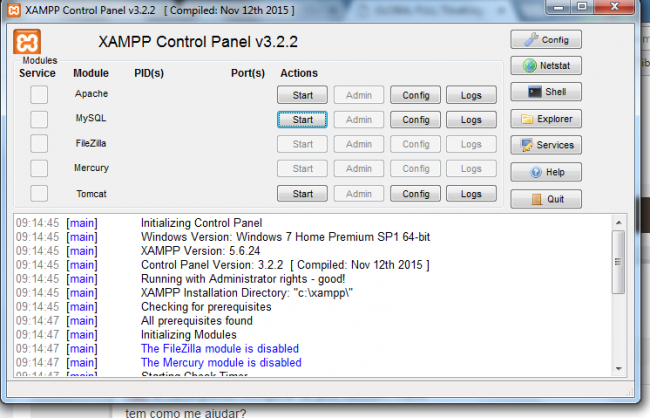Click the FileZilla Config button
The width and height of the screenshot is (650, 418).
pos(415,144)
